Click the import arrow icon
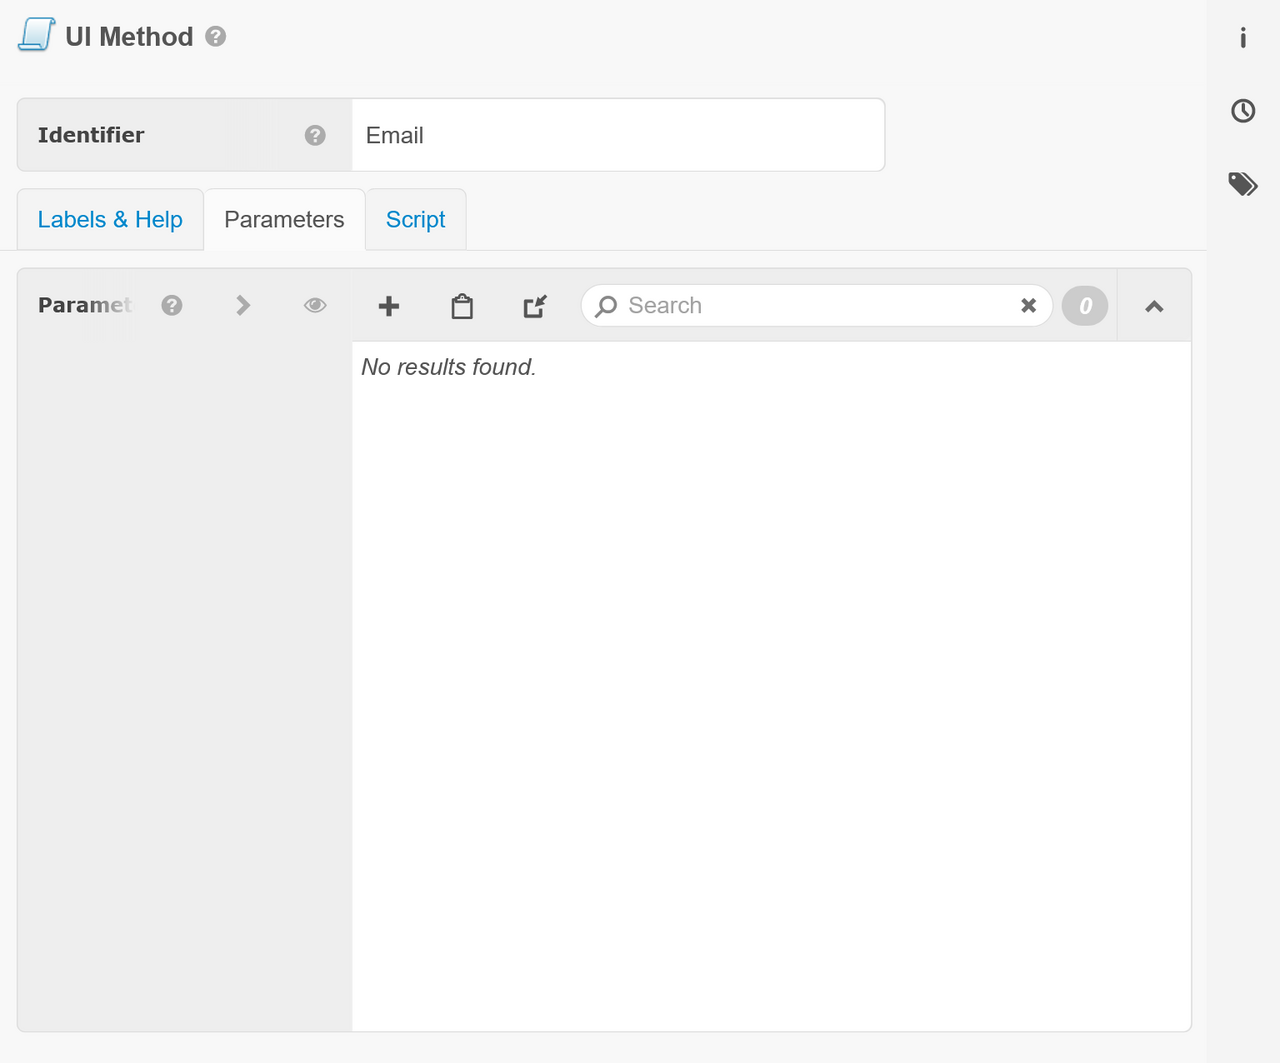 click(x=535, y=306)
